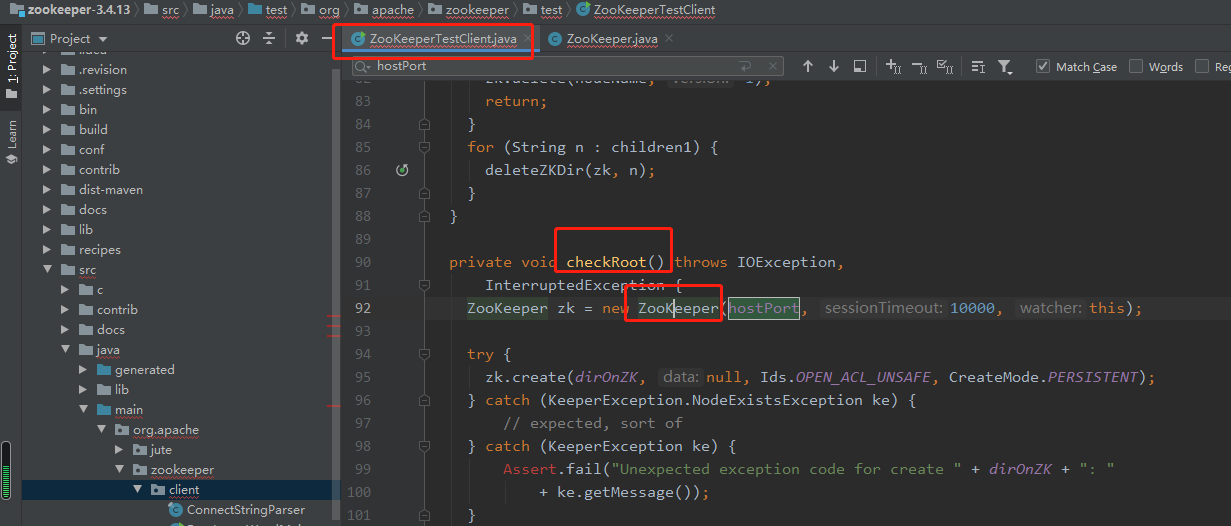
Task: Open search history magnifier icon
Action: (x=363, y=66)
